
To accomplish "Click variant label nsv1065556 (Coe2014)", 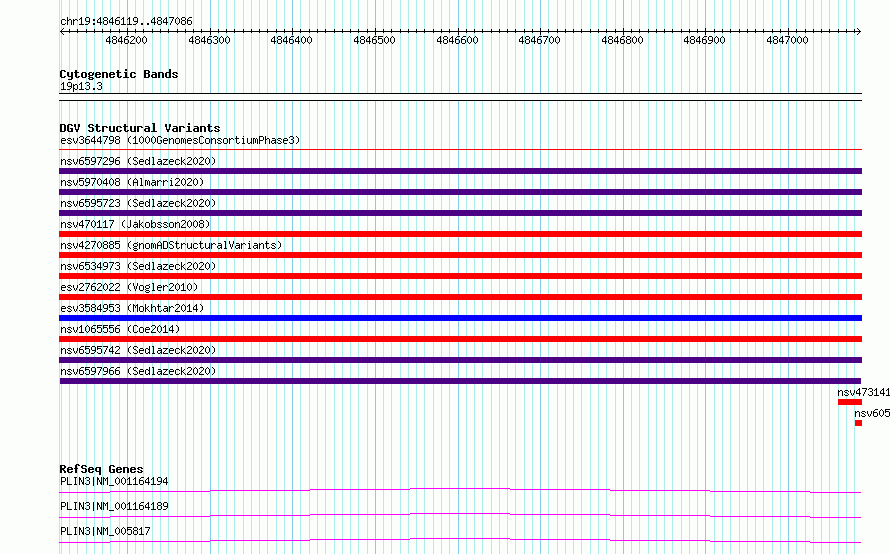I will 120,329.
